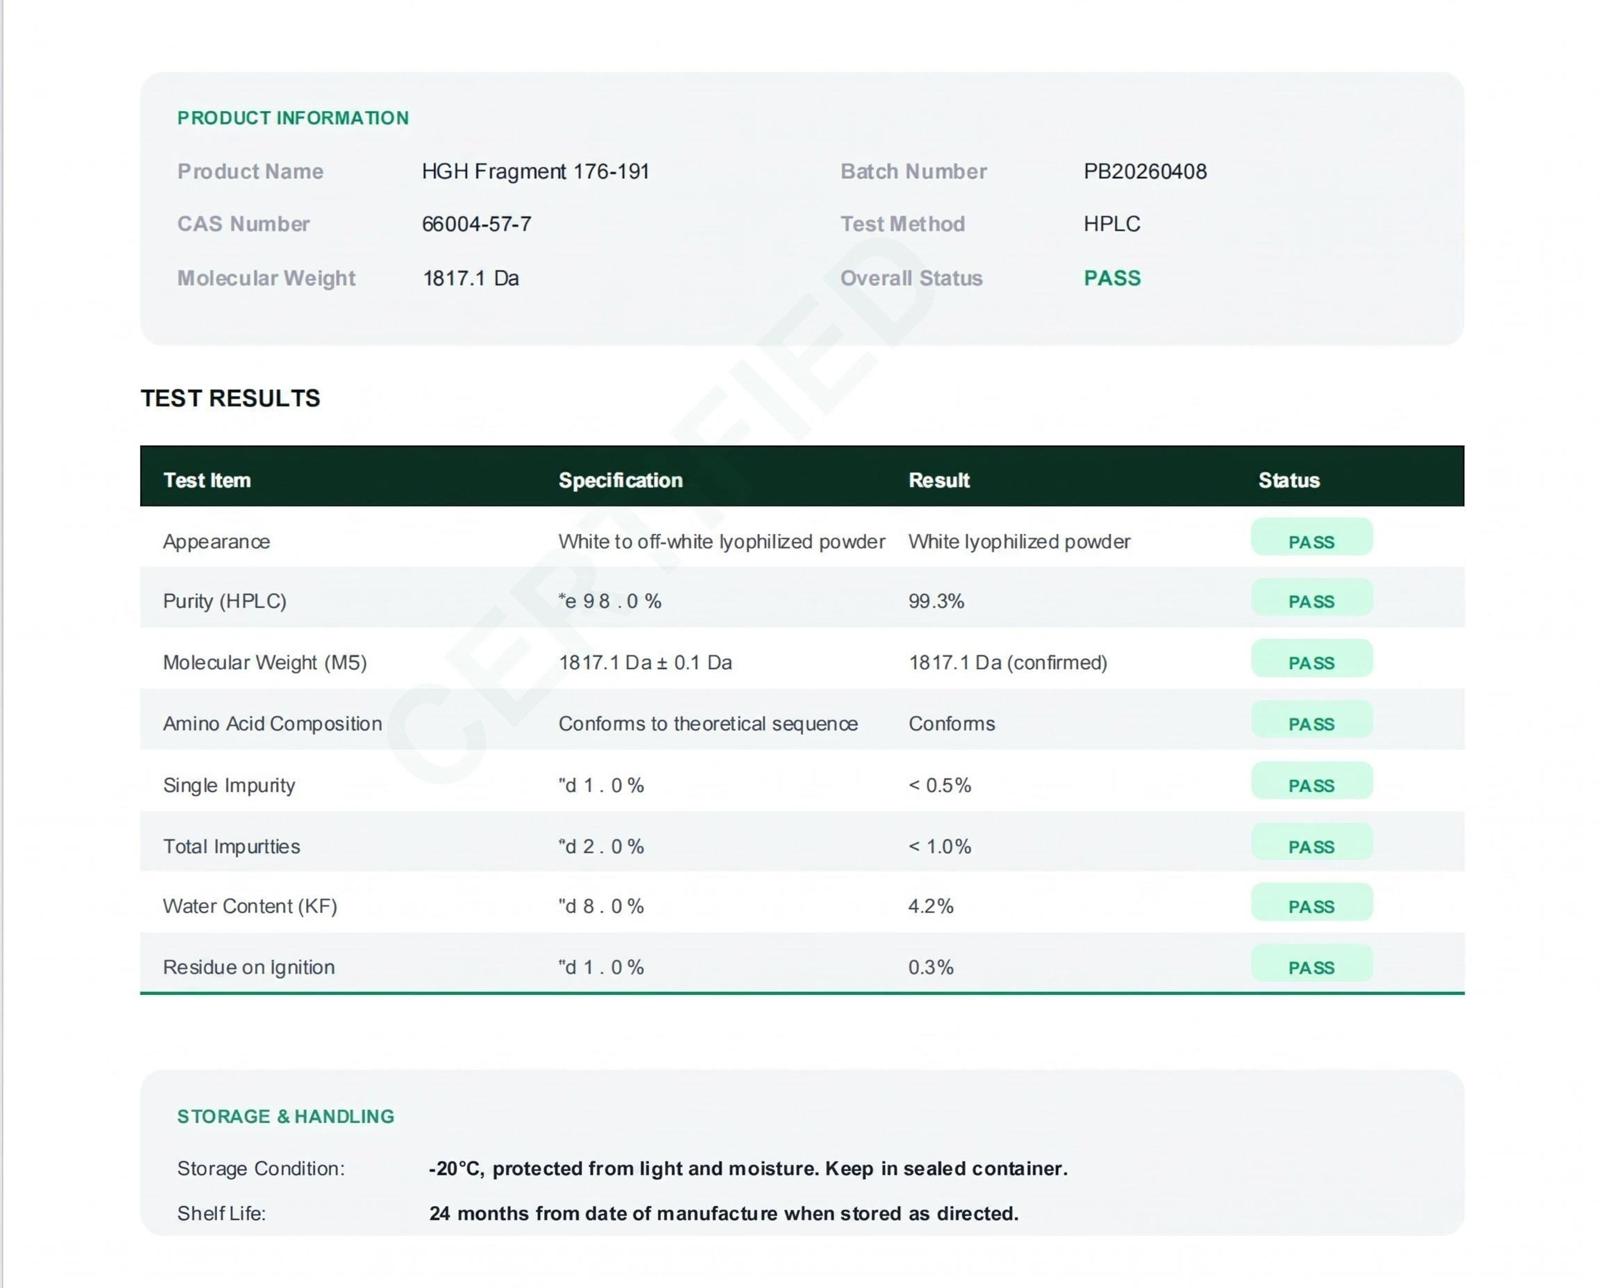Click PASS badge in Amino Acid Composition row

(x=1311, y=720)
